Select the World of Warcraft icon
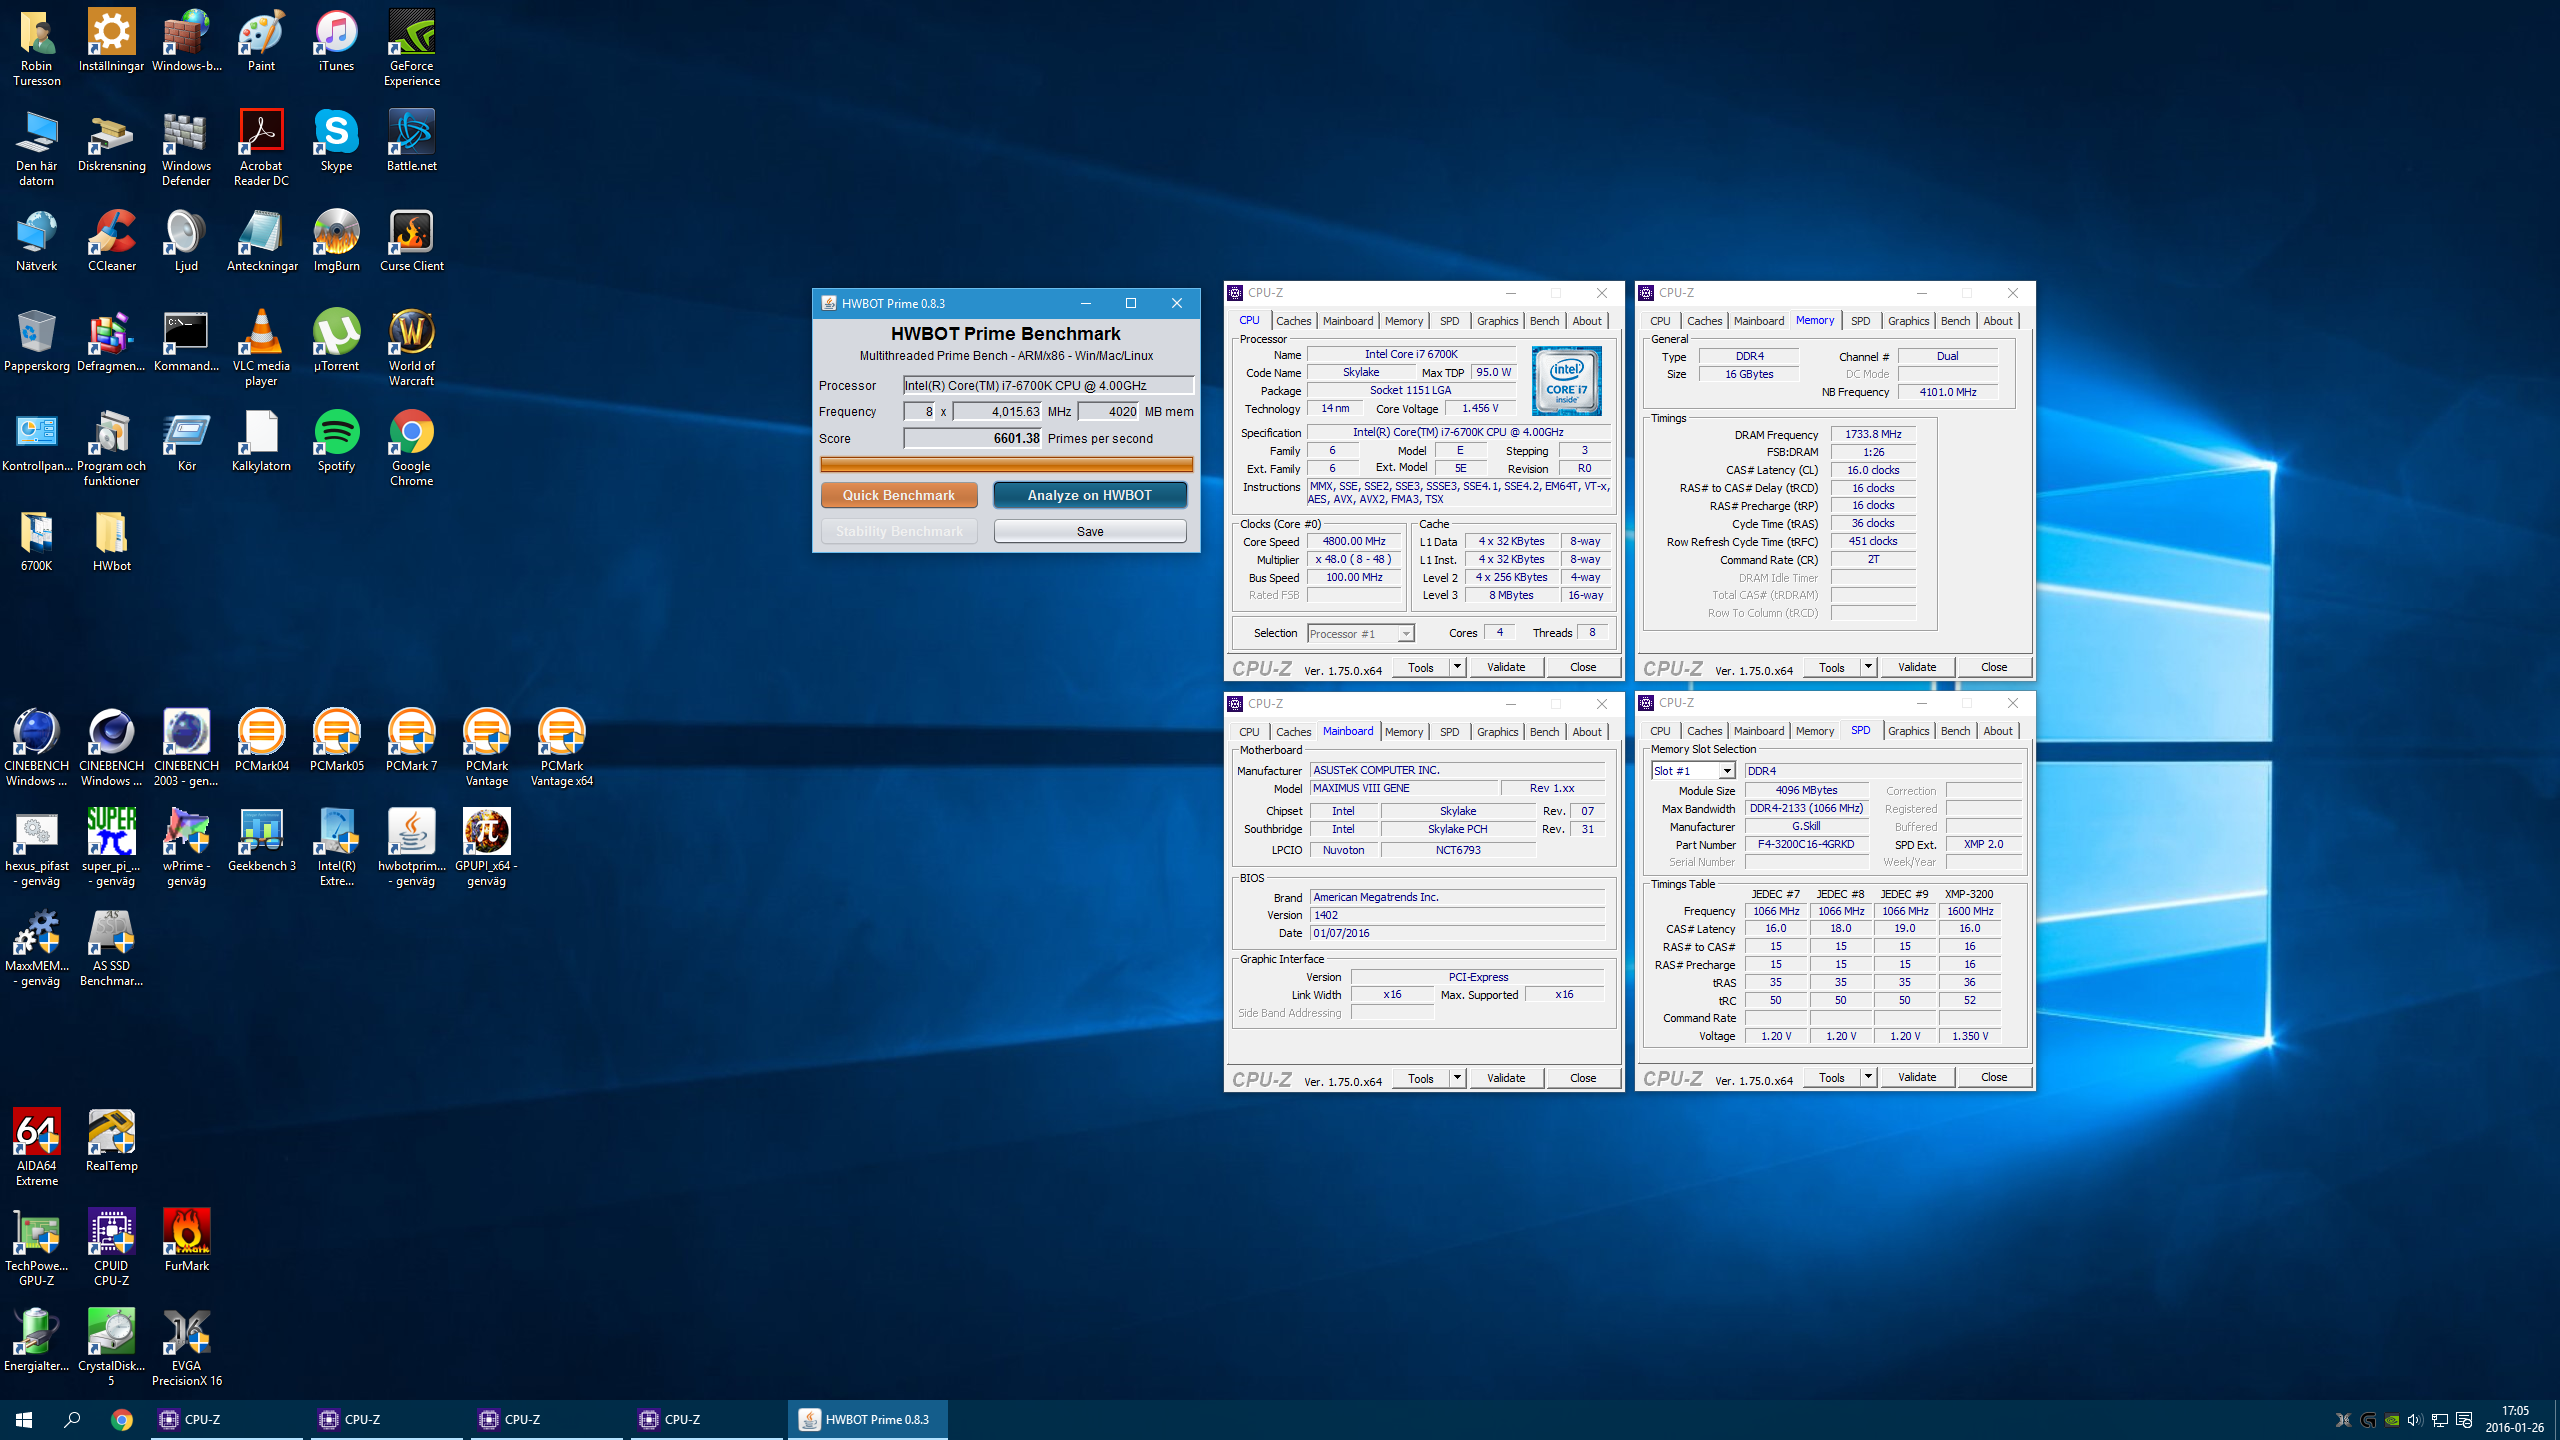Image resolution: width=2560 pixels, height=1440 pixels. pos(411,347)
